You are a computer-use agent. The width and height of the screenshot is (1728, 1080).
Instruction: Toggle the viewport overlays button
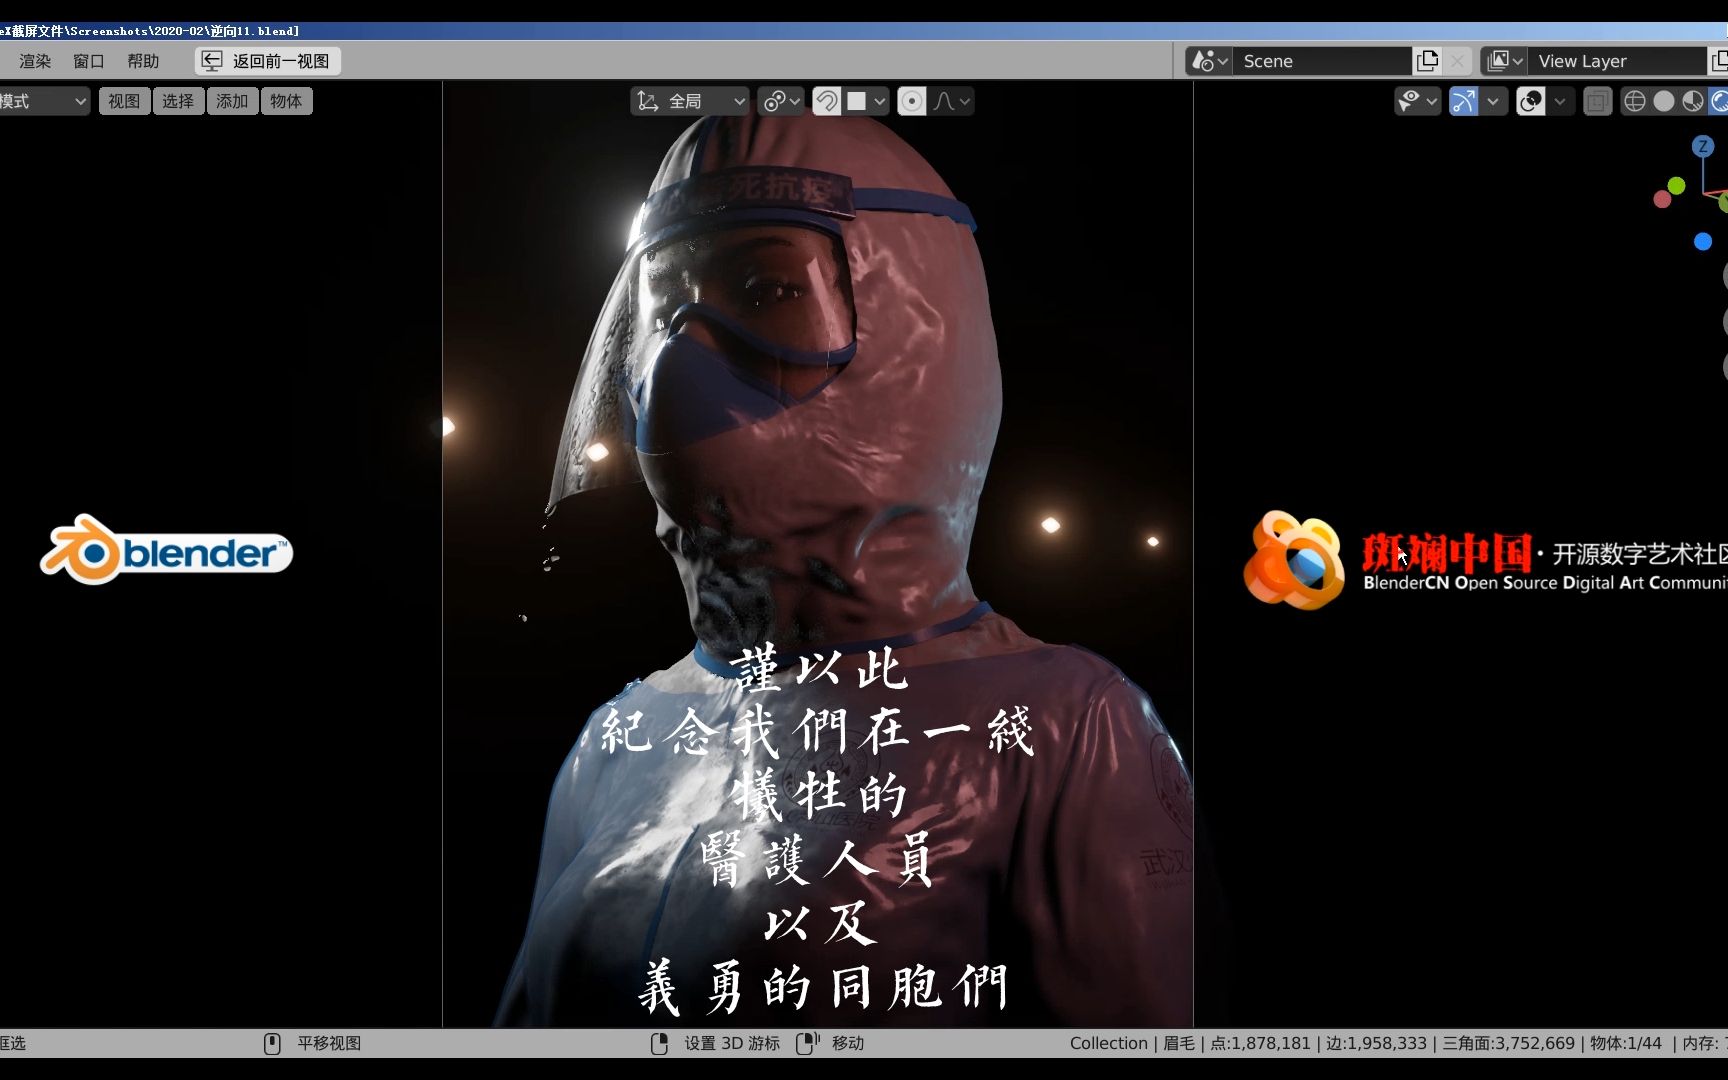click(x=1531, y=101)
